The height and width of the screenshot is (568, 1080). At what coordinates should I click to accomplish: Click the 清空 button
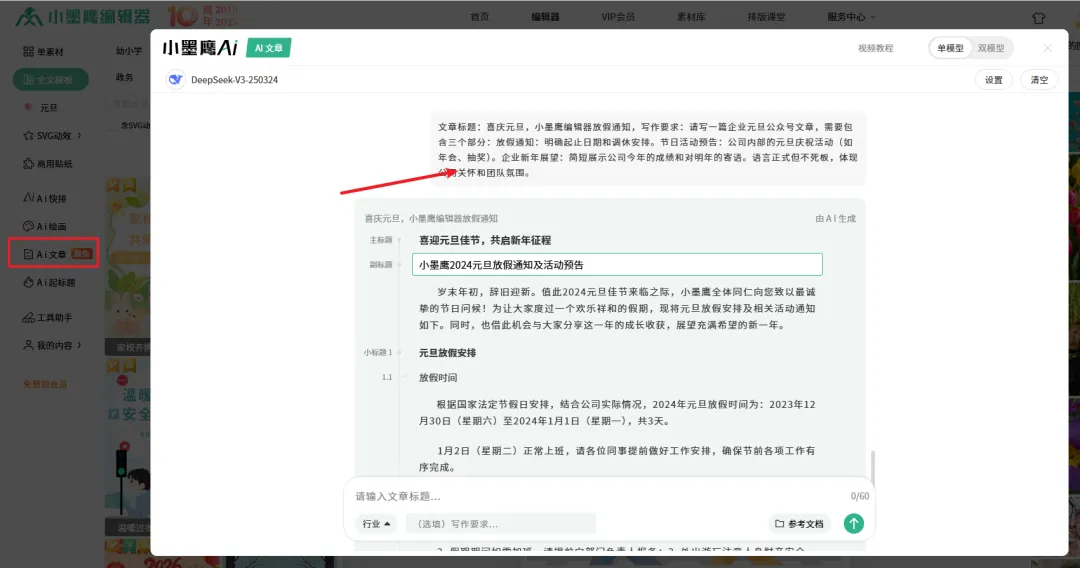pyautogui.click(x=1039, y=80)
